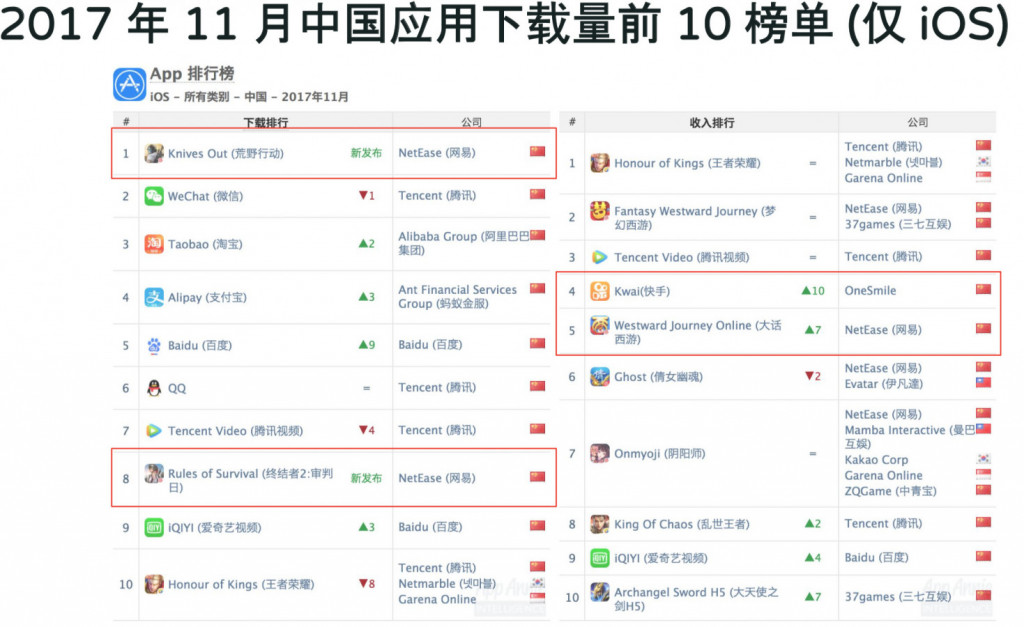Viewport: 1024px width, 627px height.
Task: Select the 收入排行 column header
Action: coord(712,123)
